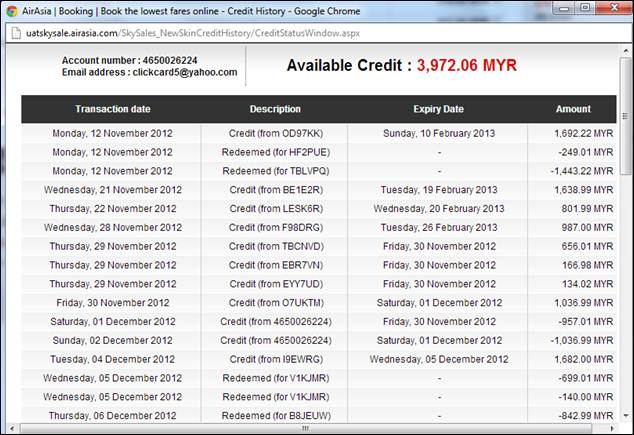Click amount 1,682.00 MYR
Image resolution: width=634 pixels, height=435 pixels.
click(x=583, y=359)
